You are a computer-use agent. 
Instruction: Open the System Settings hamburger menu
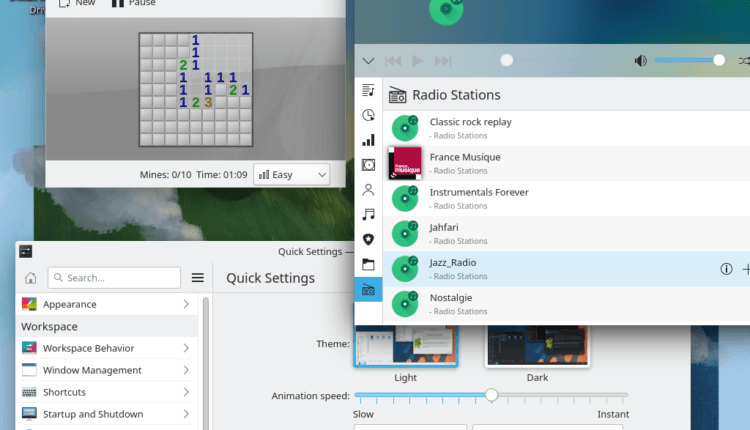[x=198, y=278]
